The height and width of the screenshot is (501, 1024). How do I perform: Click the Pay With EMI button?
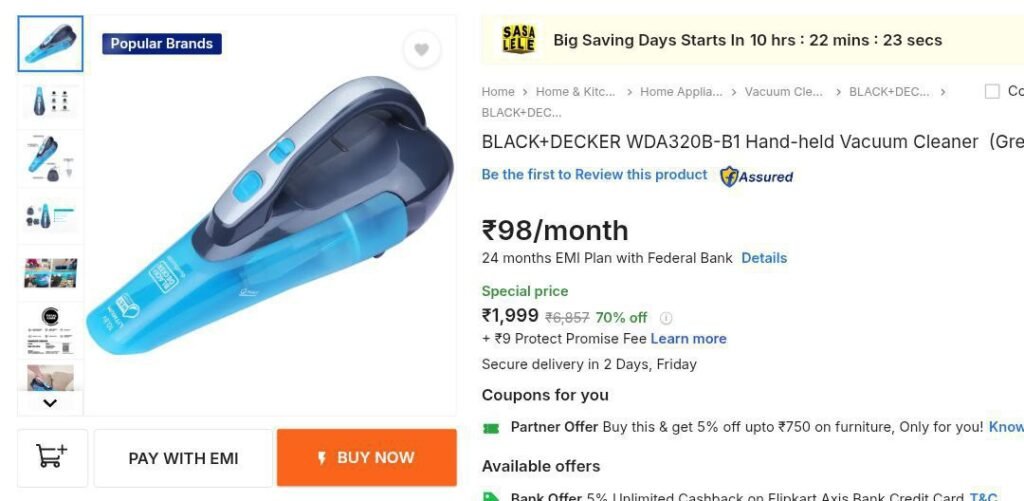pos(183,458)
